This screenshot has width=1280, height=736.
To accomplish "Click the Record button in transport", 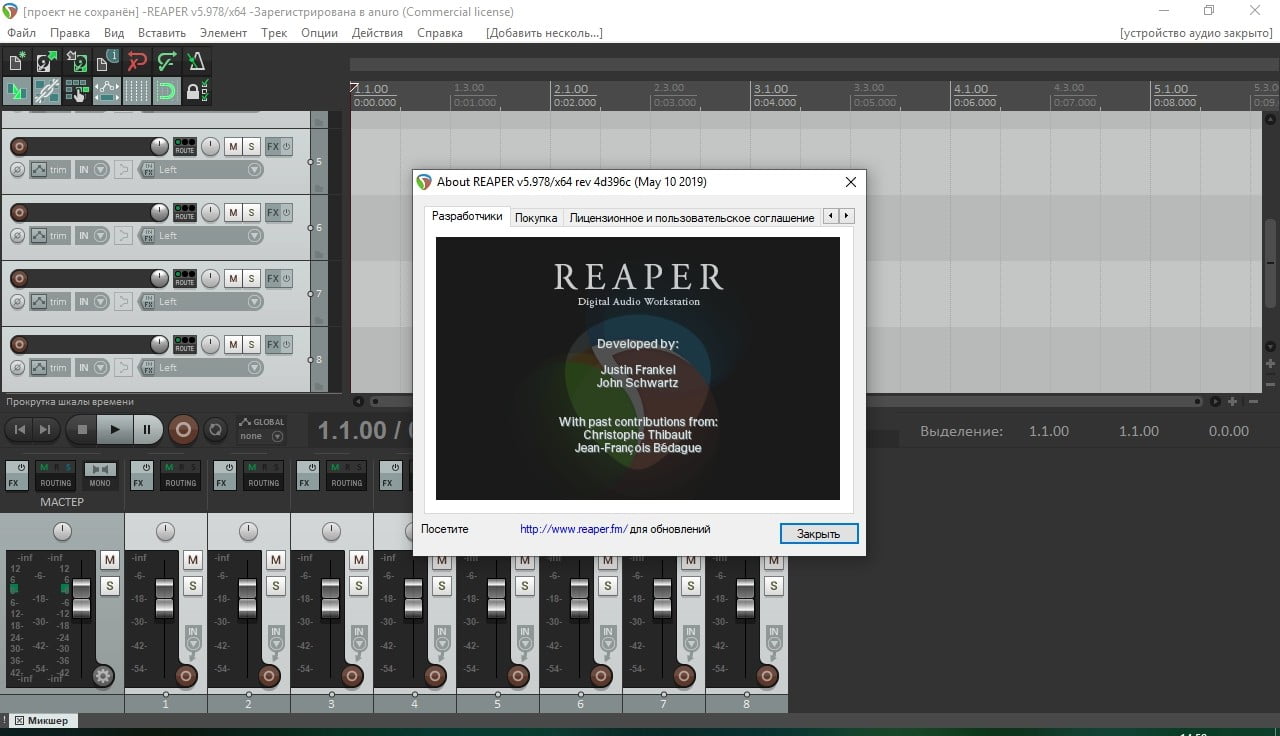I will click(183, 430).
